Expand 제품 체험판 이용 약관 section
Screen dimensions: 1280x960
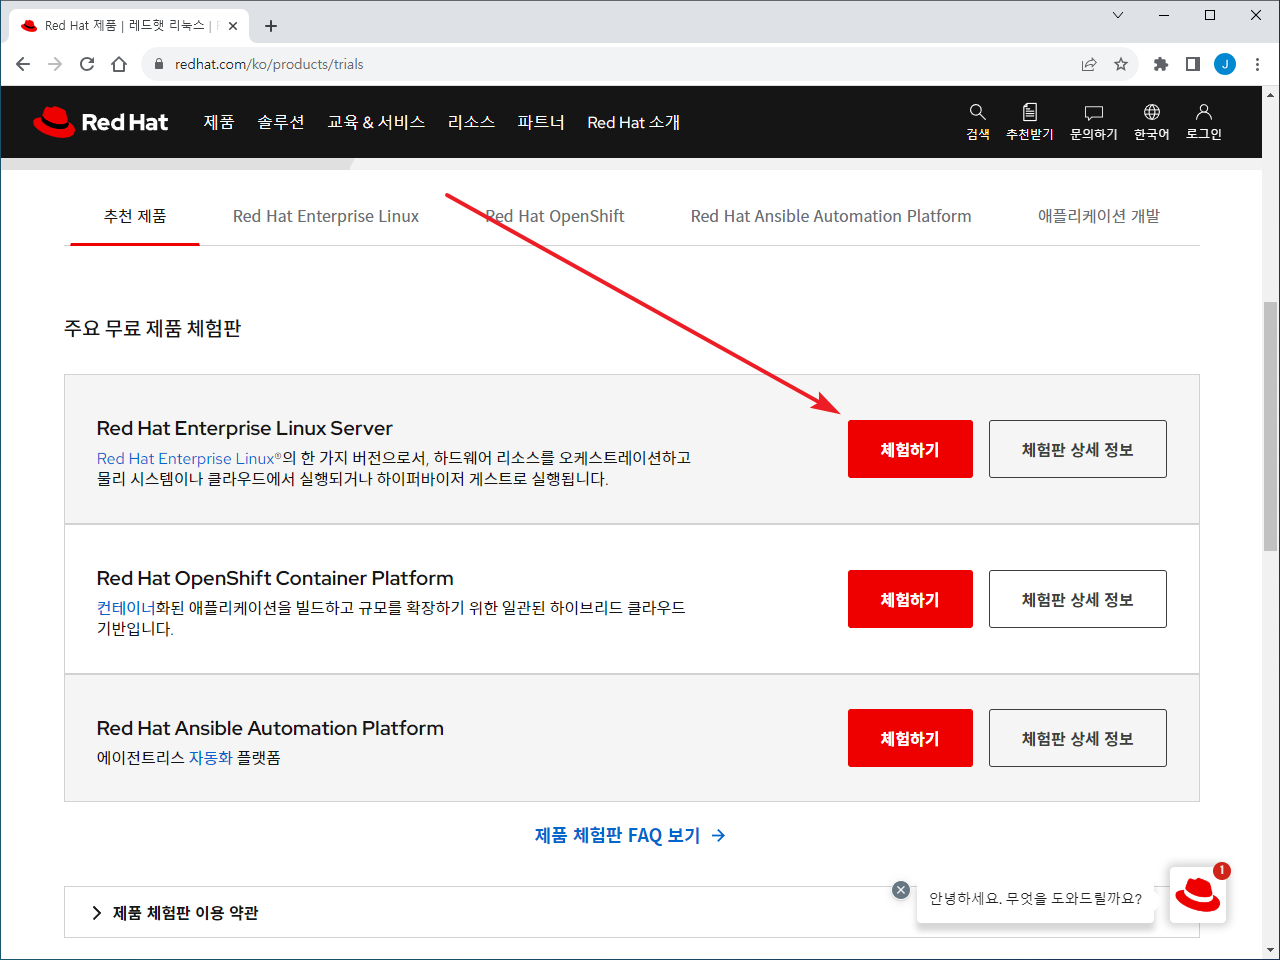point(631,912)
